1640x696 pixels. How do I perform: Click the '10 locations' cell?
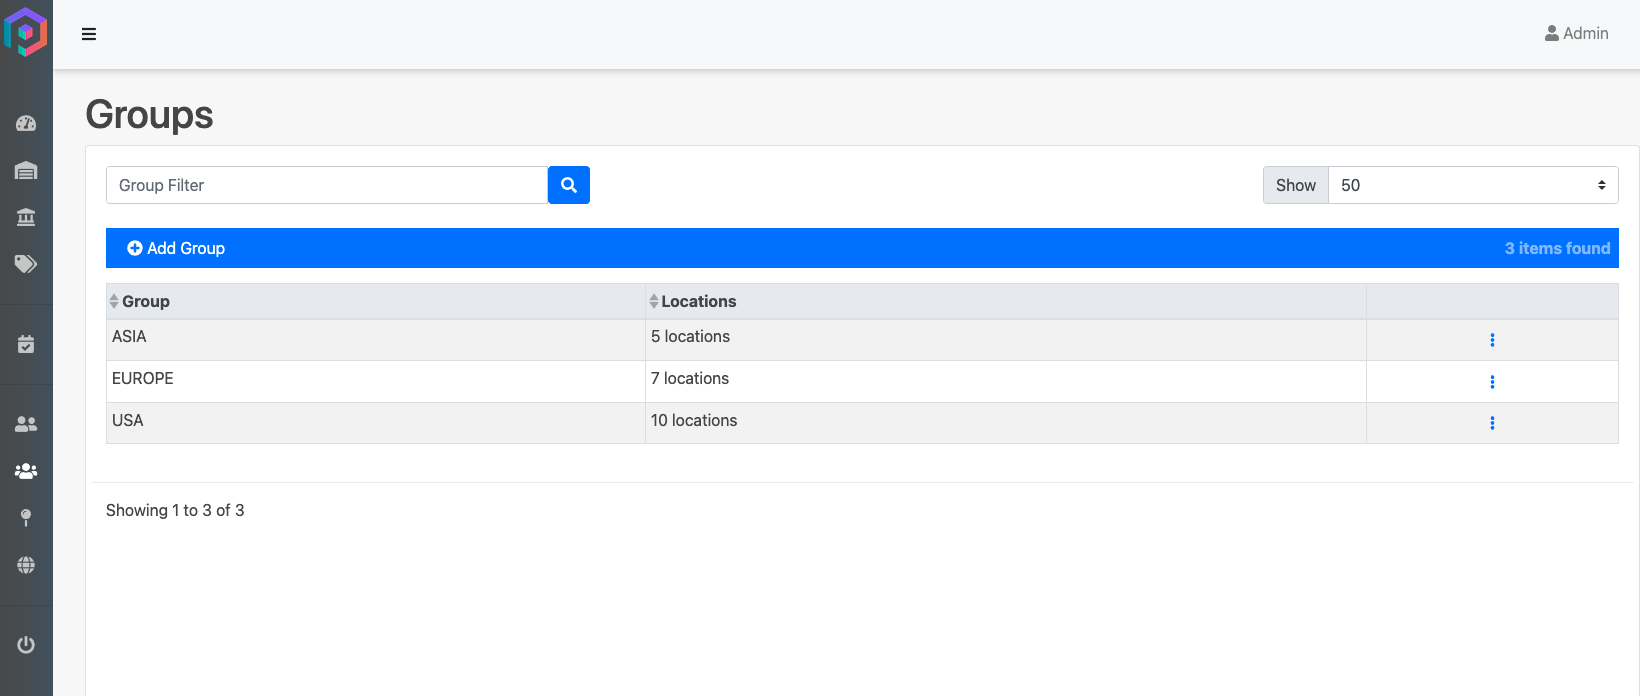1006,423
